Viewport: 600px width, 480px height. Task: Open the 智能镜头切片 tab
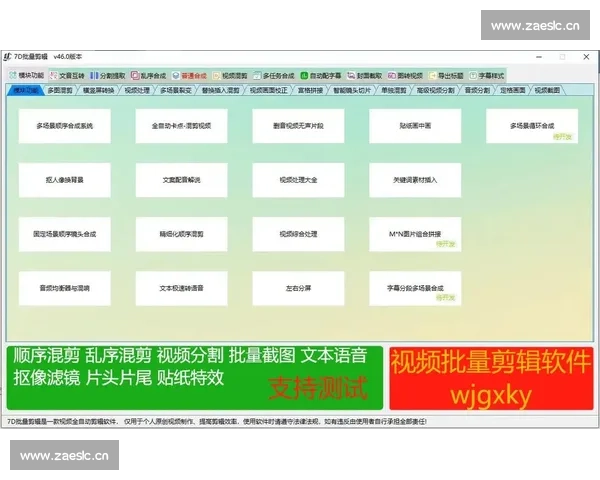tap(352, 90)
